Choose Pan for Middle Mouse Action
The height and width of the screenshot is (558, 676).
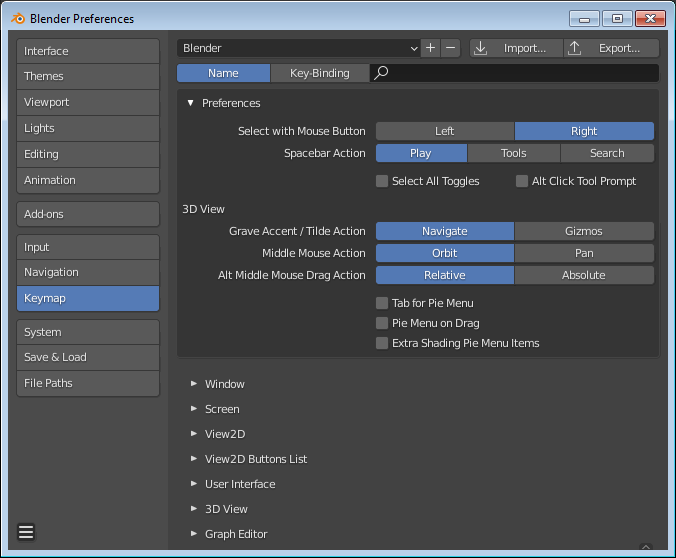click(x=584, y=253)
